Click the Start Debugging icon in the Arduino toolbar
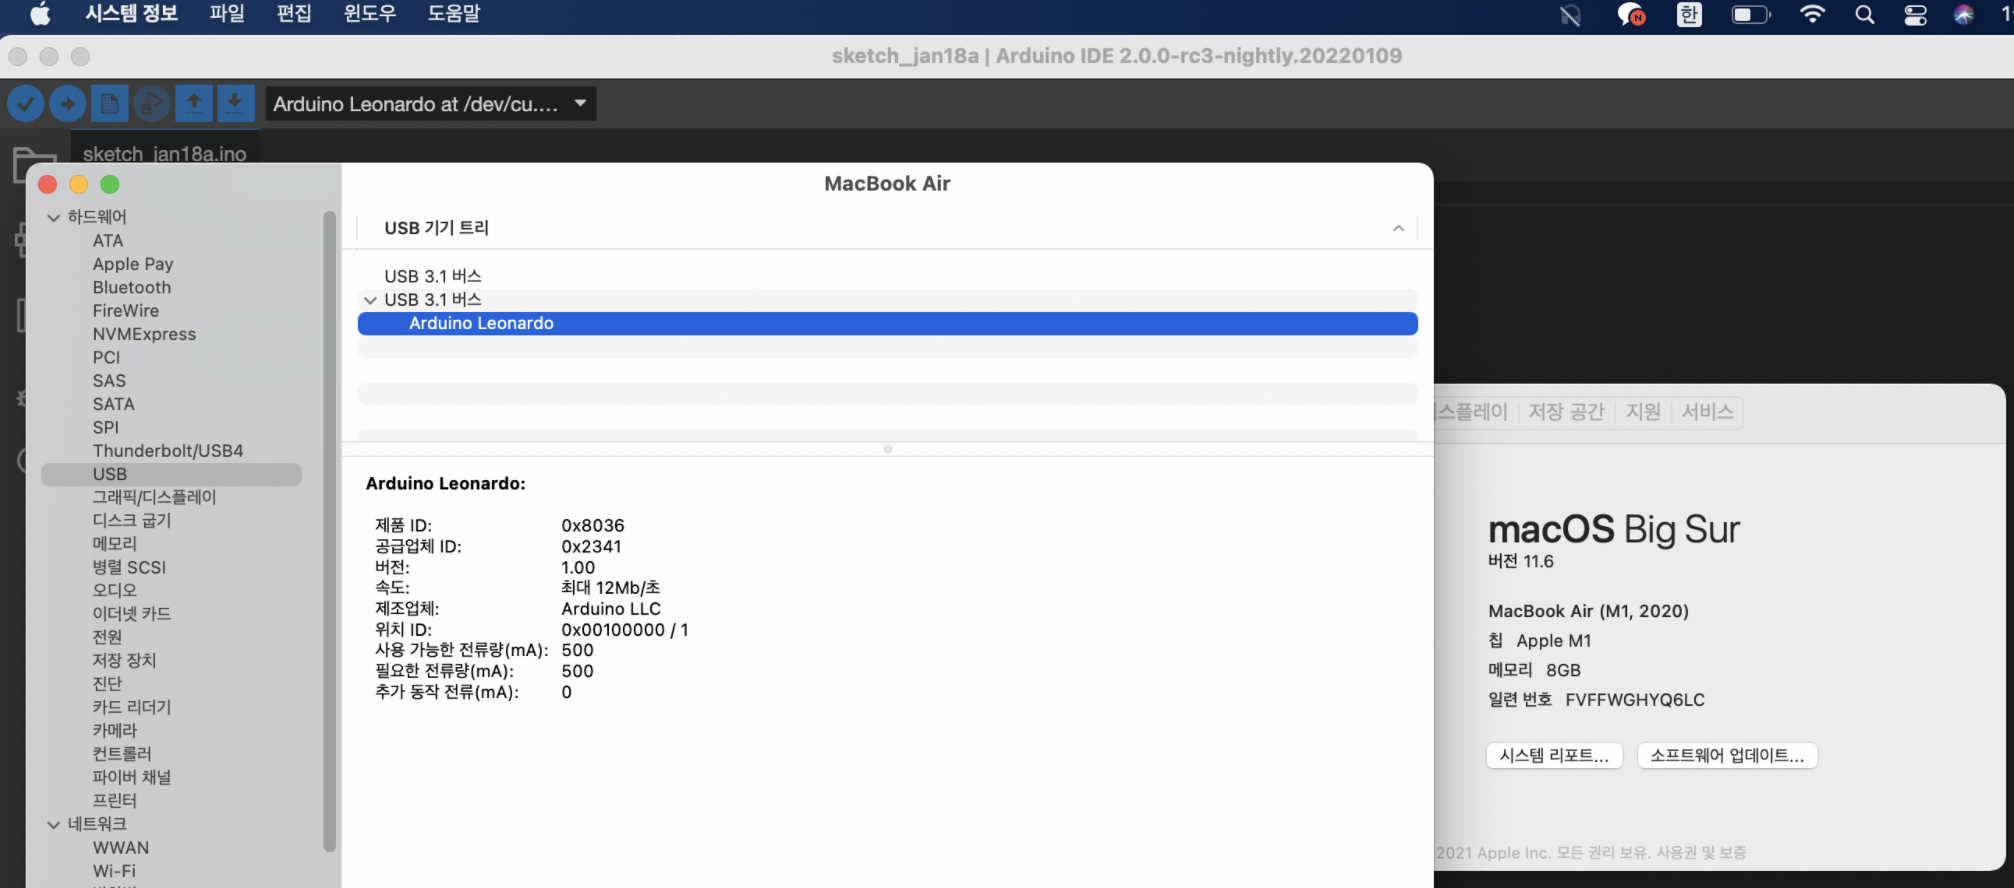Viewport: 2014px width, 888px height. point(152,103)
